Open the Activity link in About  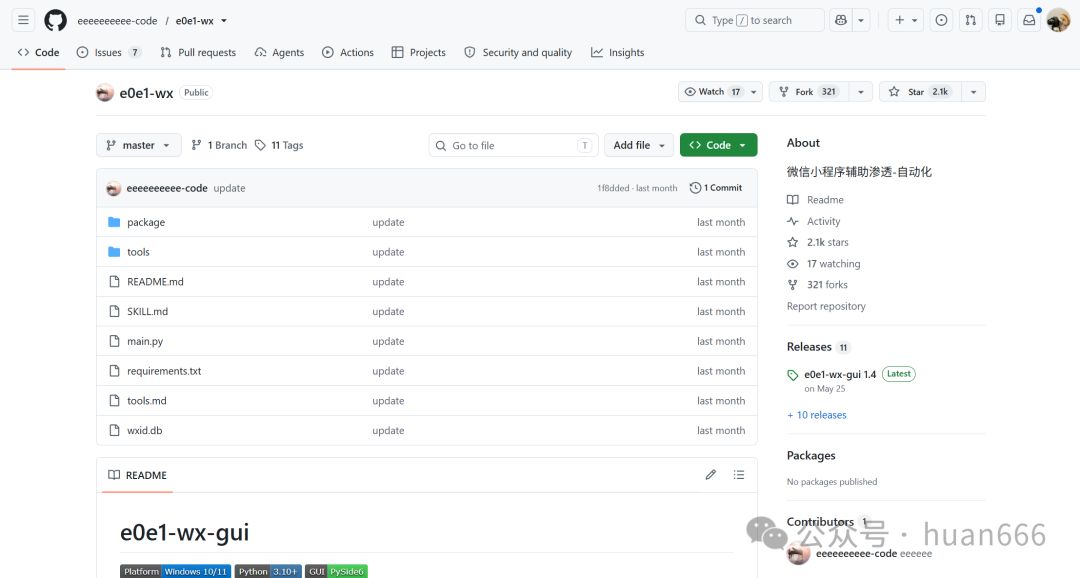[x=814, y=221]
